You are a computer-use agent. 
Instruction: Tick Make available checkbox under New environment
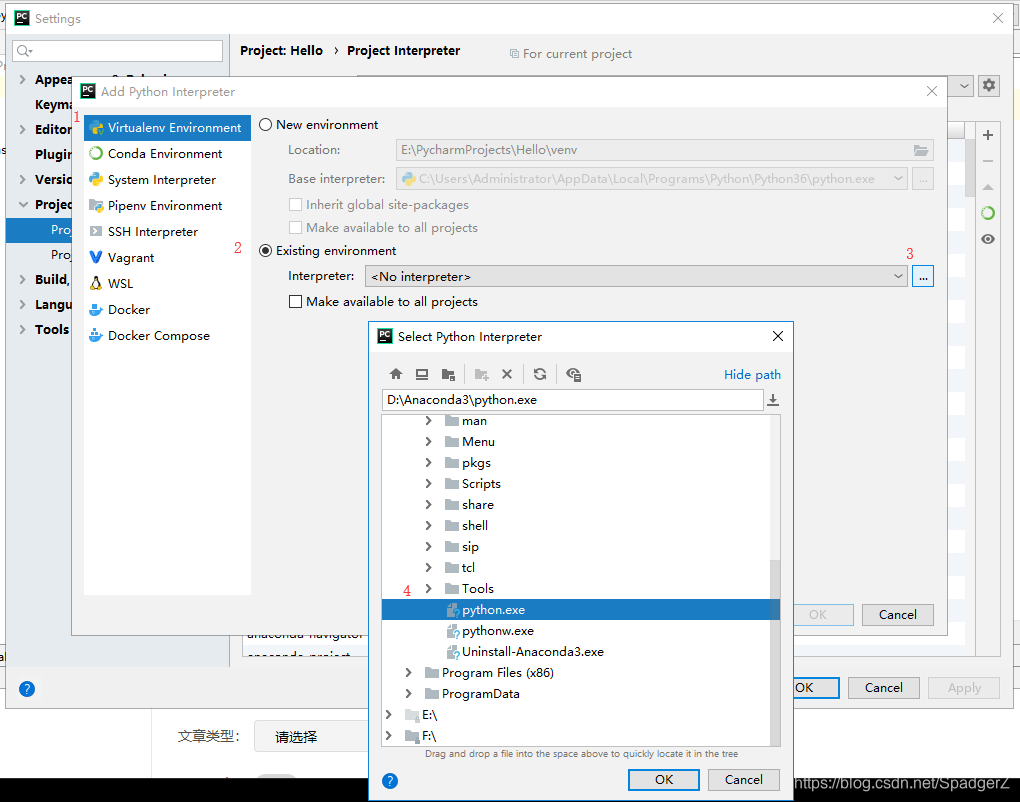pos(295,228)
